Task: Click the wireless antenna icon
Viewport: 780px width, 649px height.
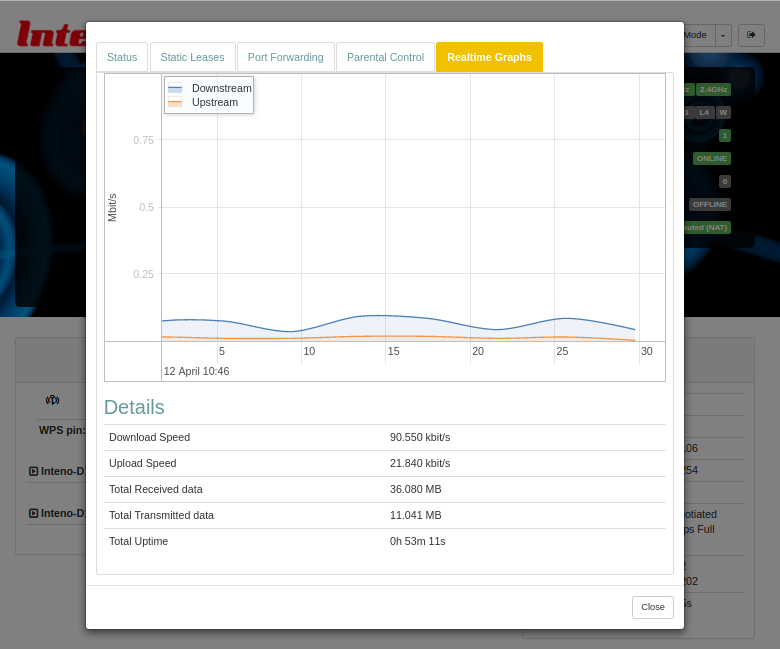Action: click(x=52, y=400)
